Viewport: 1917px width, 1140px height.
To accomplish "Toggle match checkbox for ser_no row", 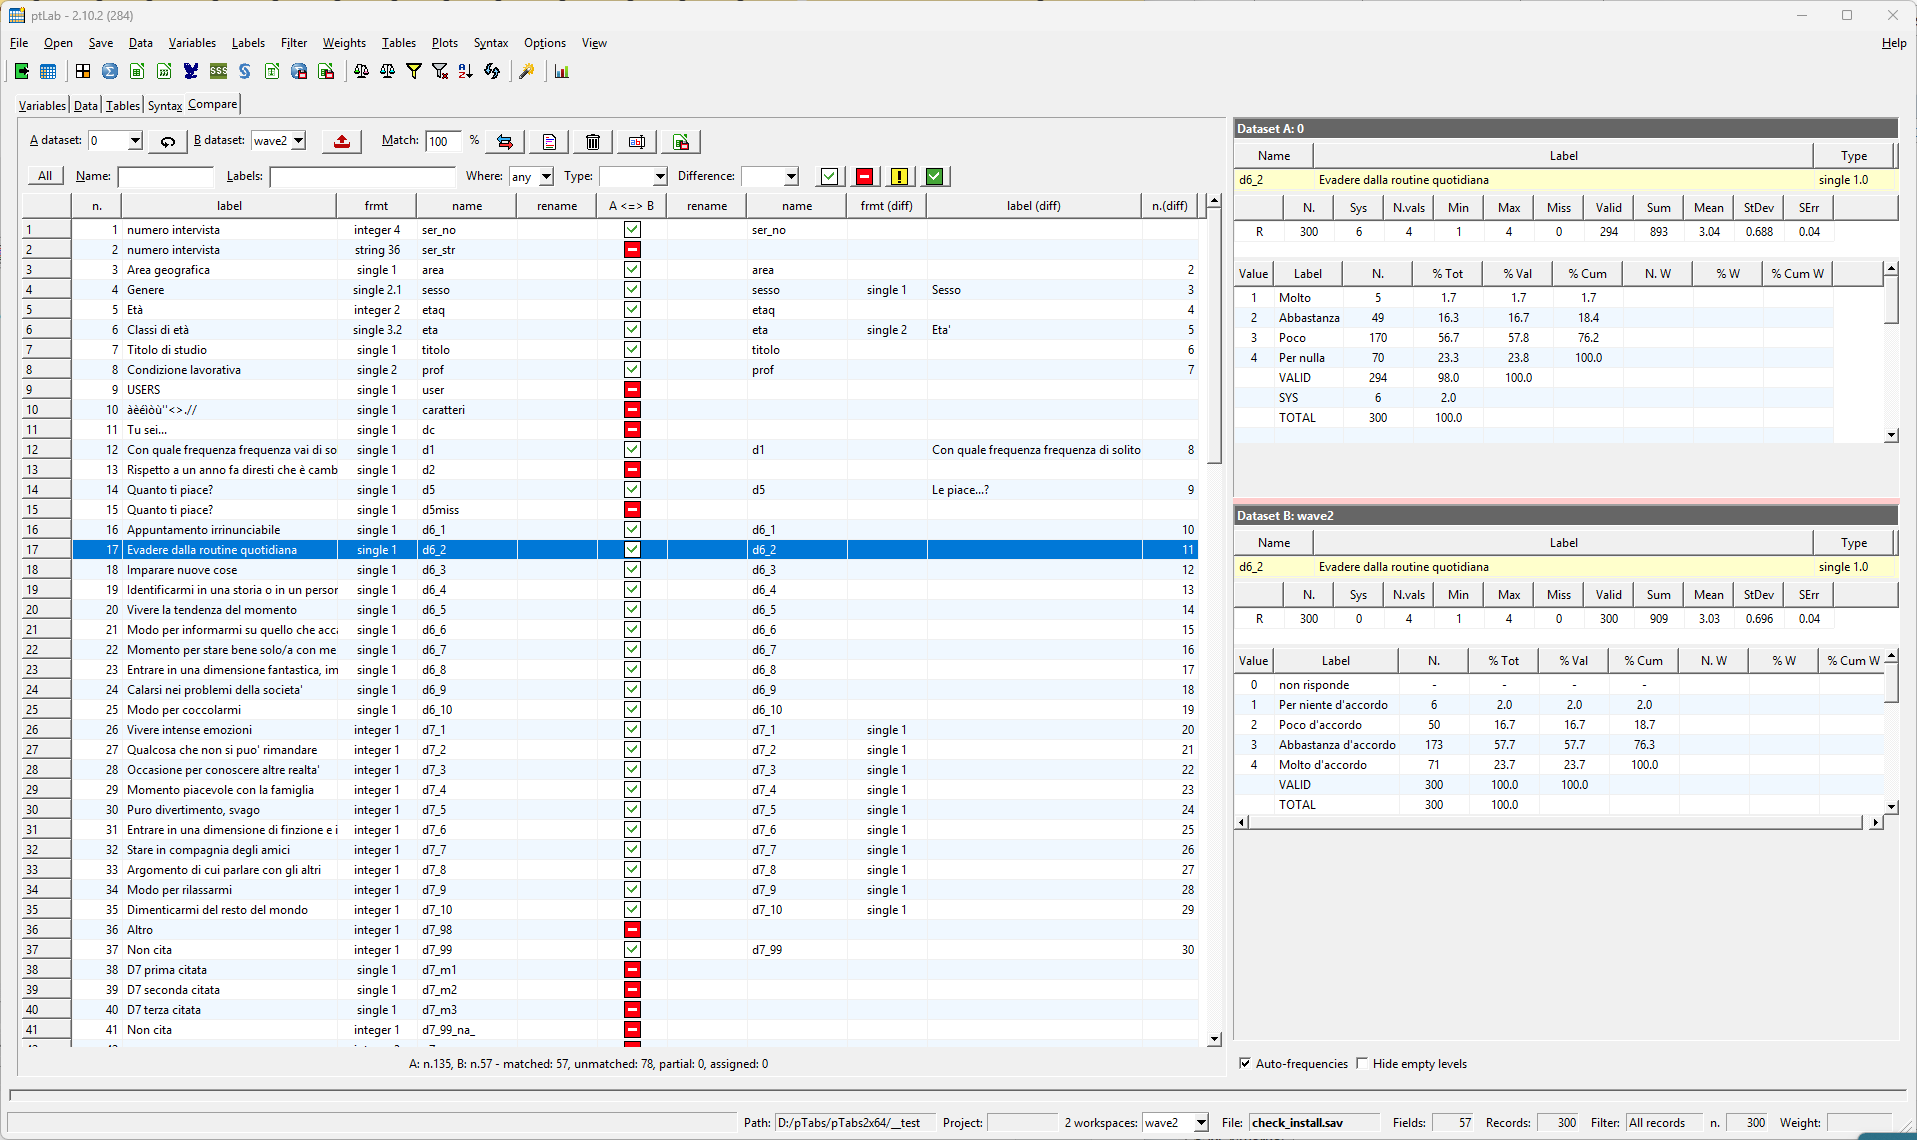I will point(632,229).
